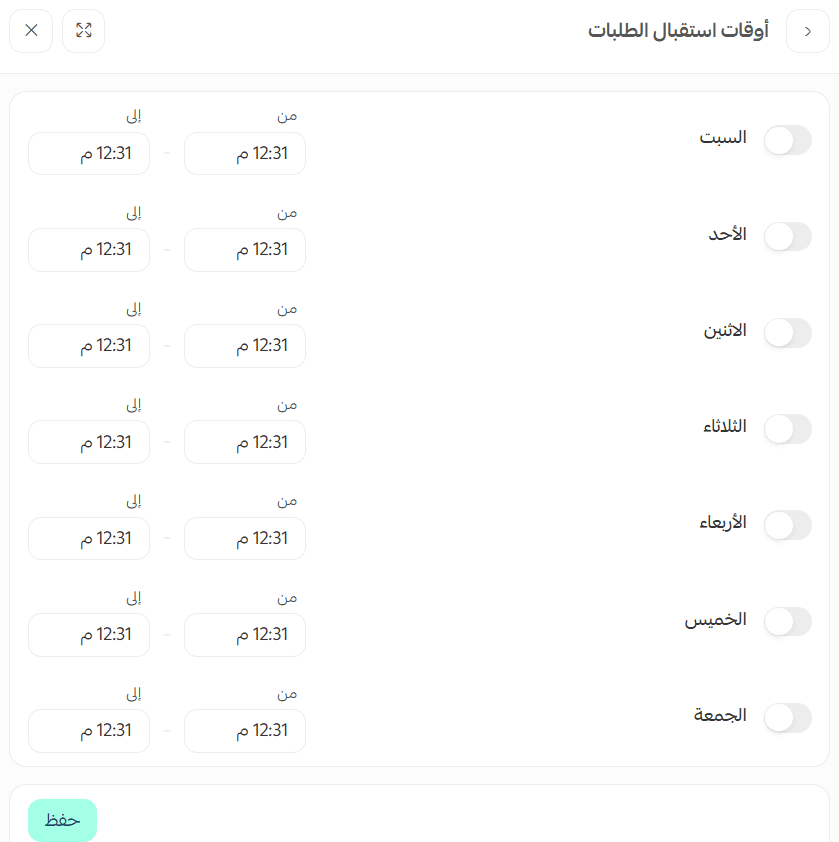Click Monday's end time (إلى) field
The height and width of the screenshot is (842, 839).
pyautogui.click(x=89, y=345)
